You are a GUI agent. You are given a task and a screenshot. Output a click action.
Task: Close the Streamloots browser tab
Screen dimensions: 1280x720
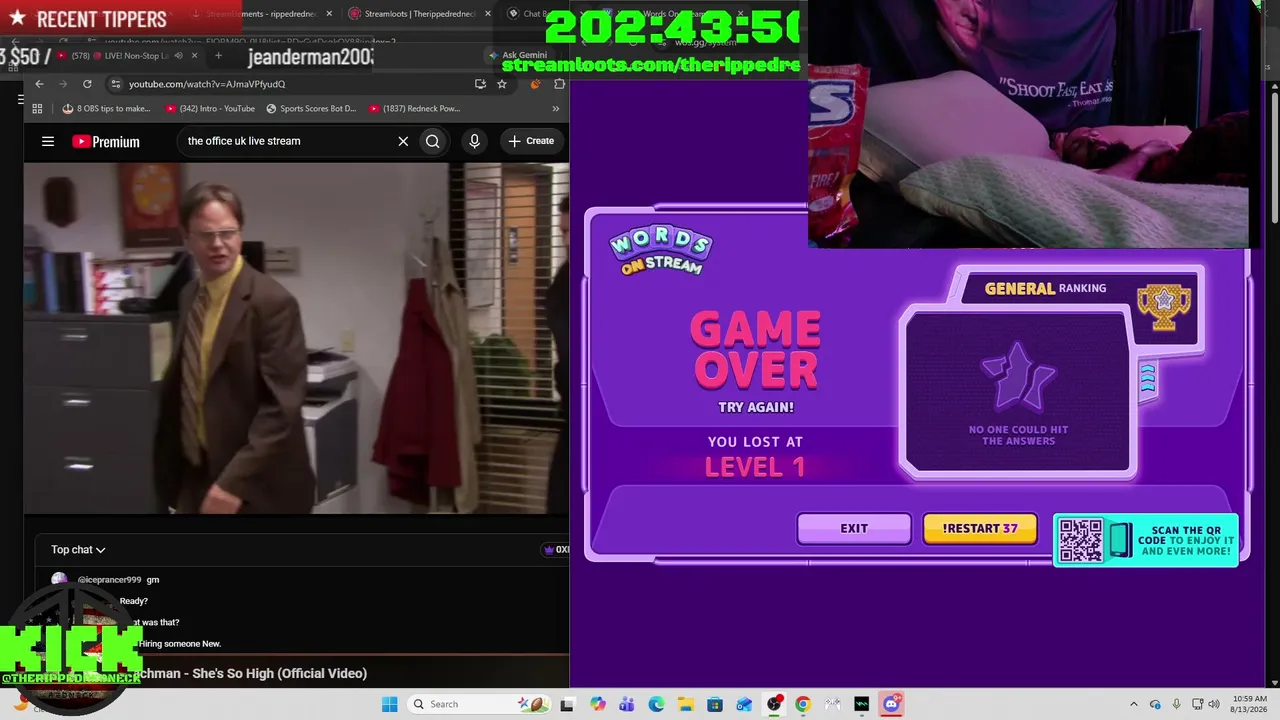(x=488, y=14)
